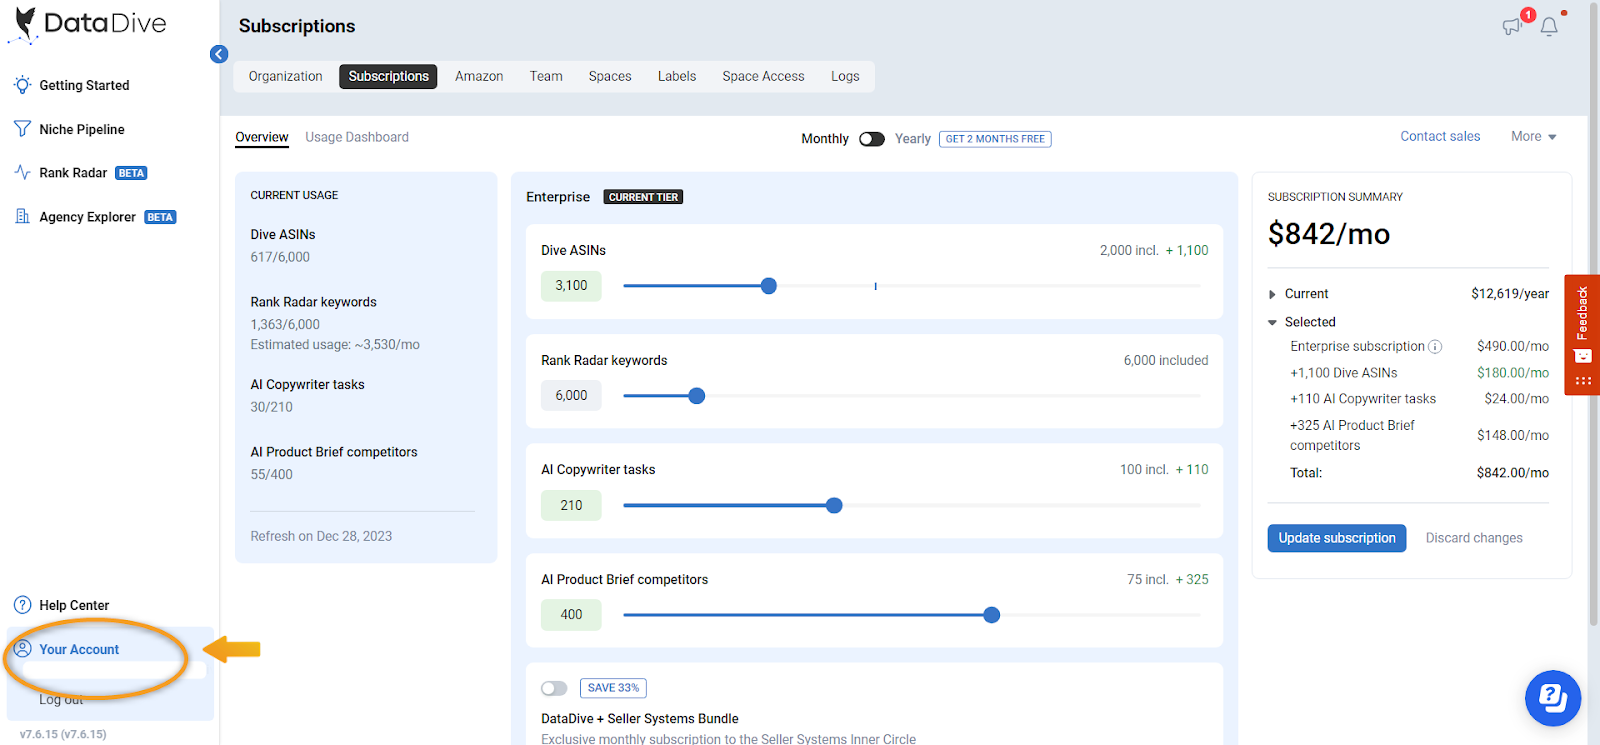The height and width of the screenshot is (745, 1600).
Task: Switch to the Usage Dashboard sub-tab
Action: click(357, 137)
